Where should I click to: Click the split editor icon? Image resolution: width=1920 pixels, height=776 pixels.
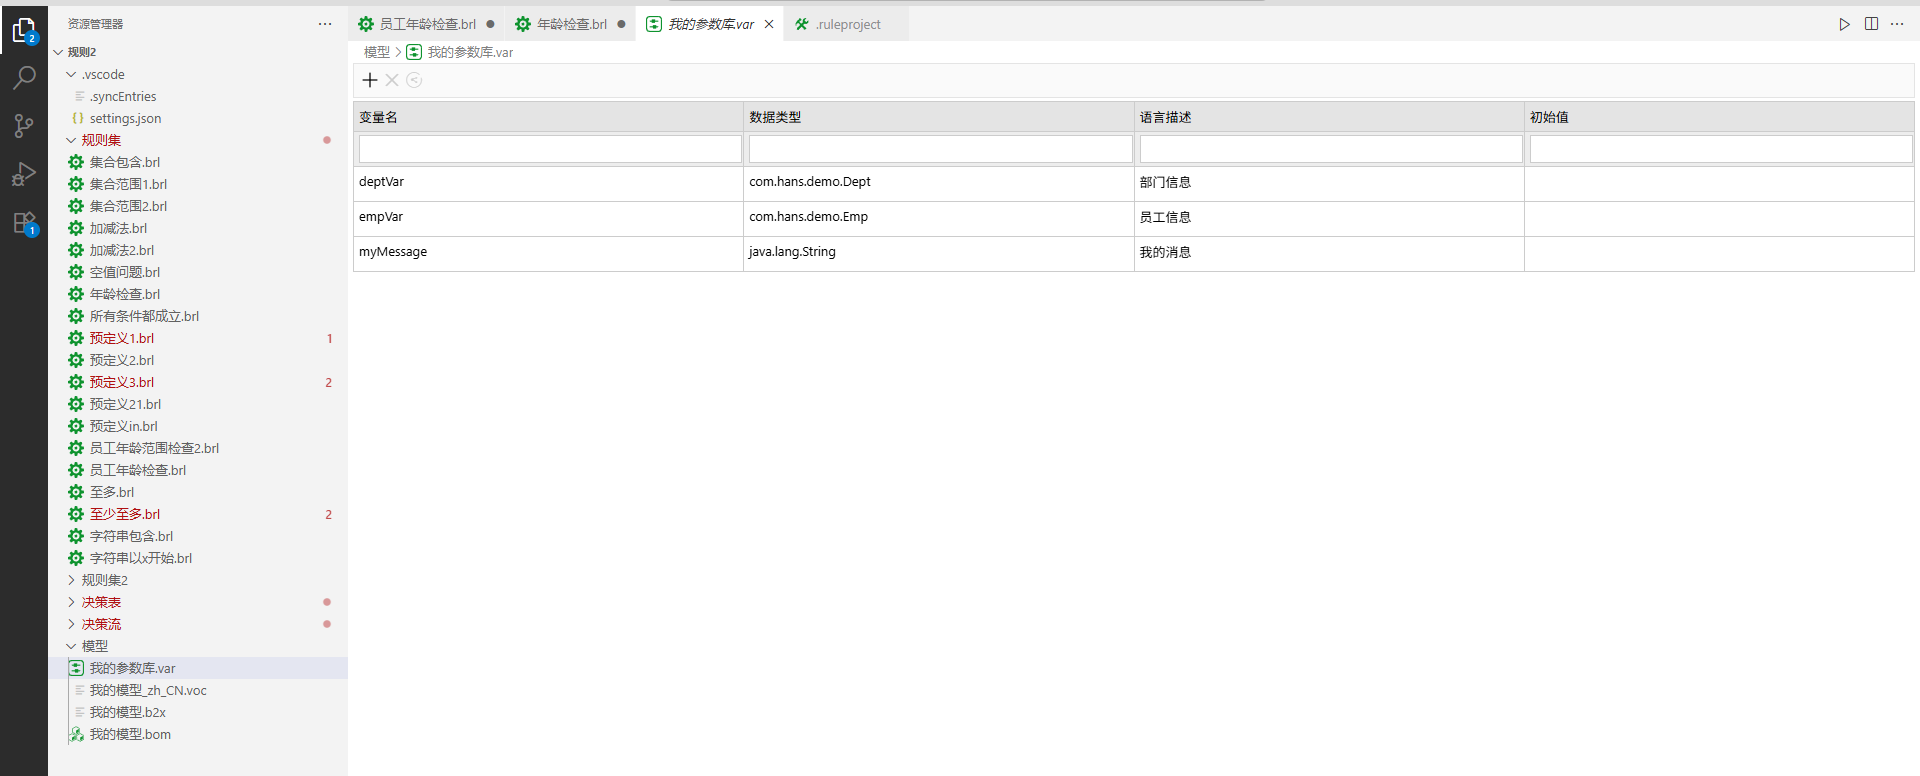tap(1871, 24)
